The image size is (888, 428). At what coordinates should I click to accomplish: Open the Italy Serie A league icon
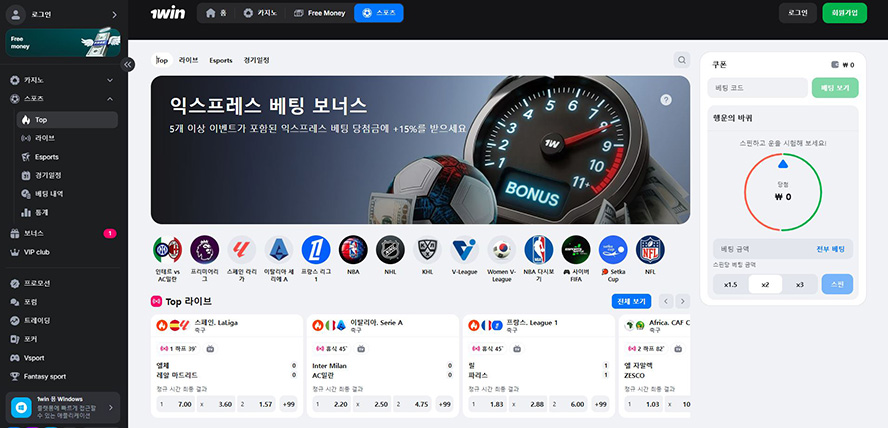(x=279, y=250)
